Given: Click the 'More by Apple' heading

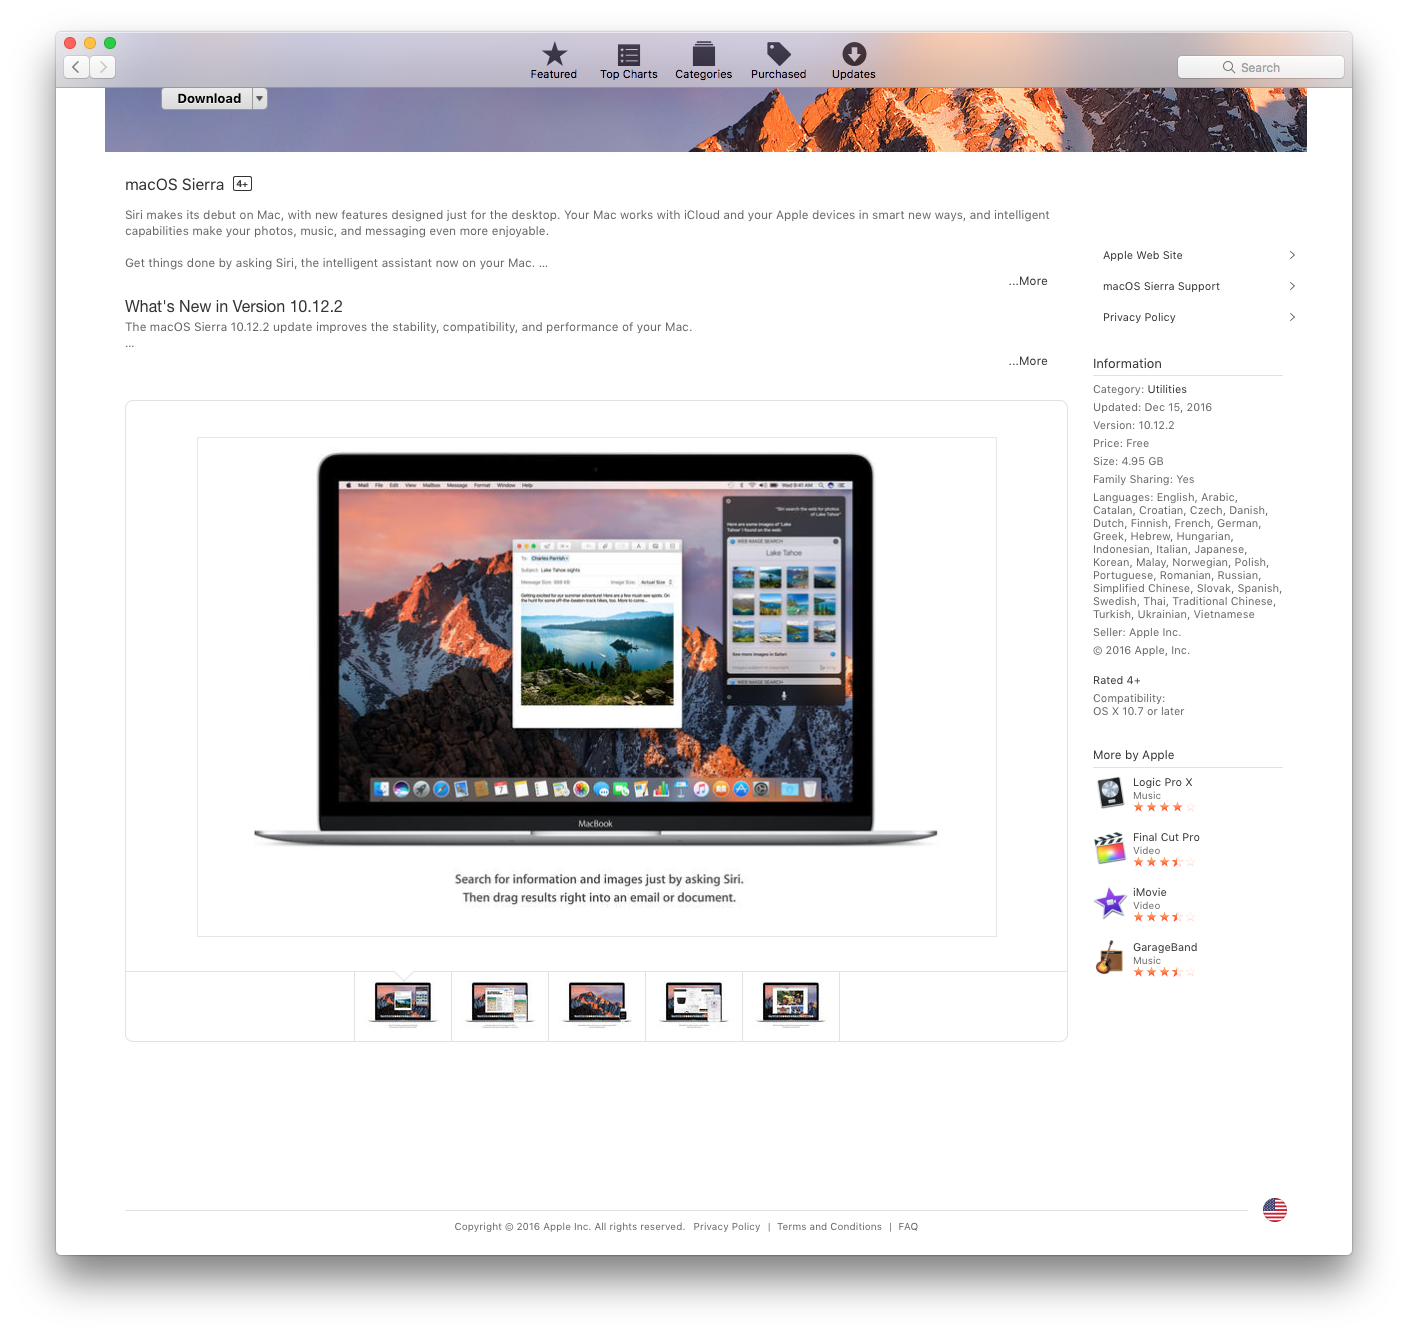Looking at the screenshot, I should [1134, 755].
